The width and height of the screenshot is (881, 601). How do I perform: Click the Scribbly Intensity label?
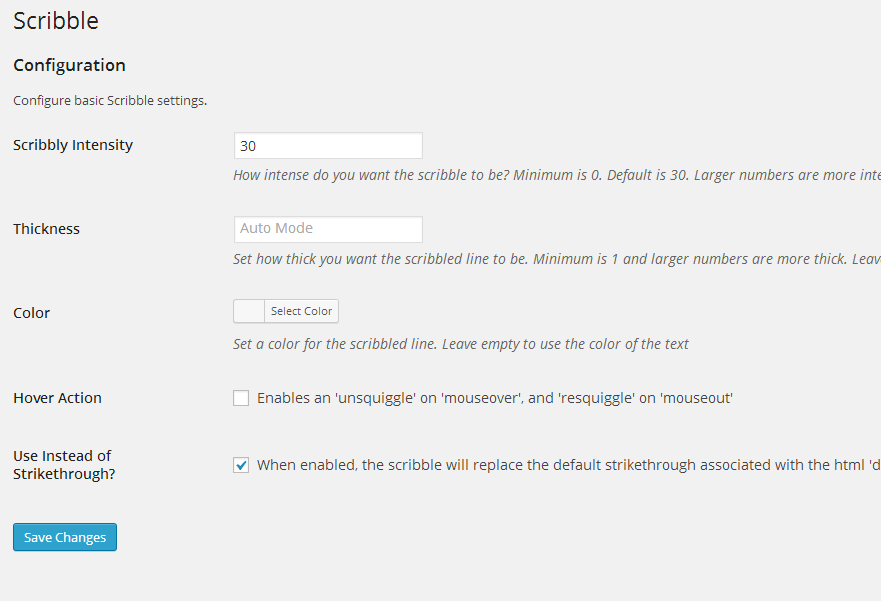click(x=73, y=145)
